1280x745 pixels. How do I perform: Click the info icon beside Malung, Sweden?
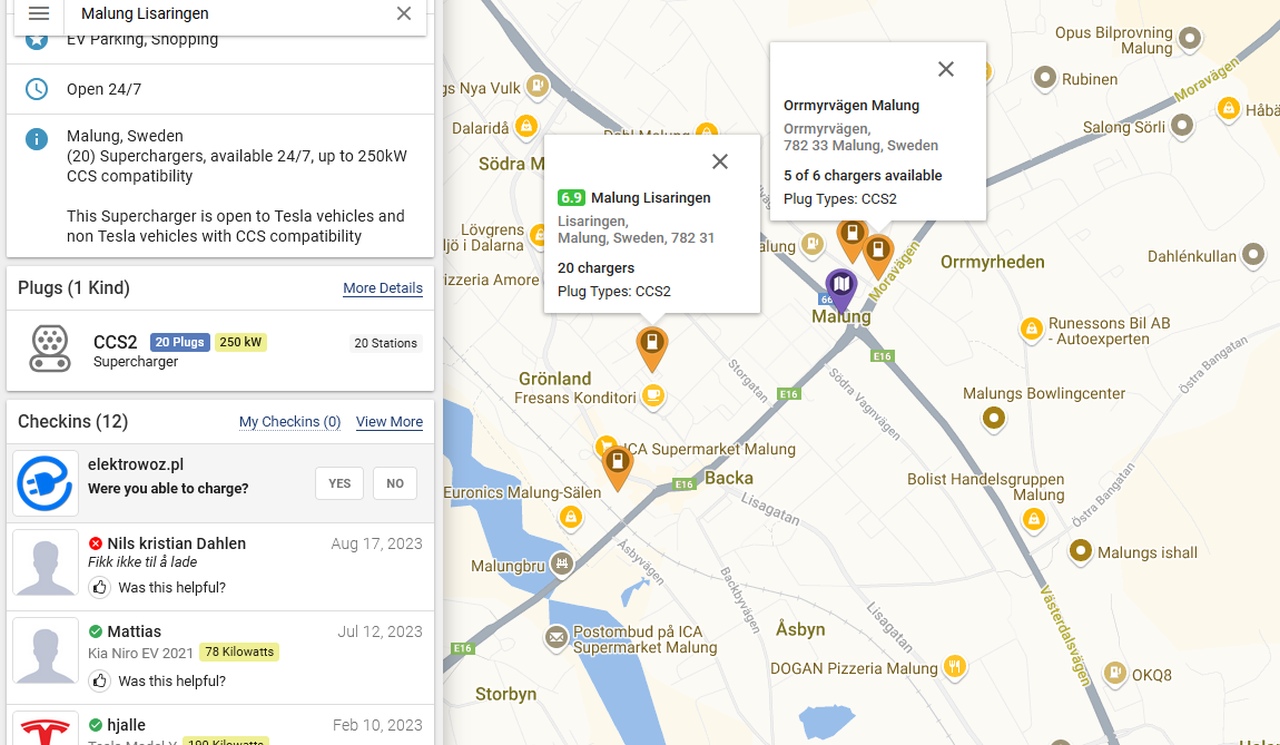[36, 139]
